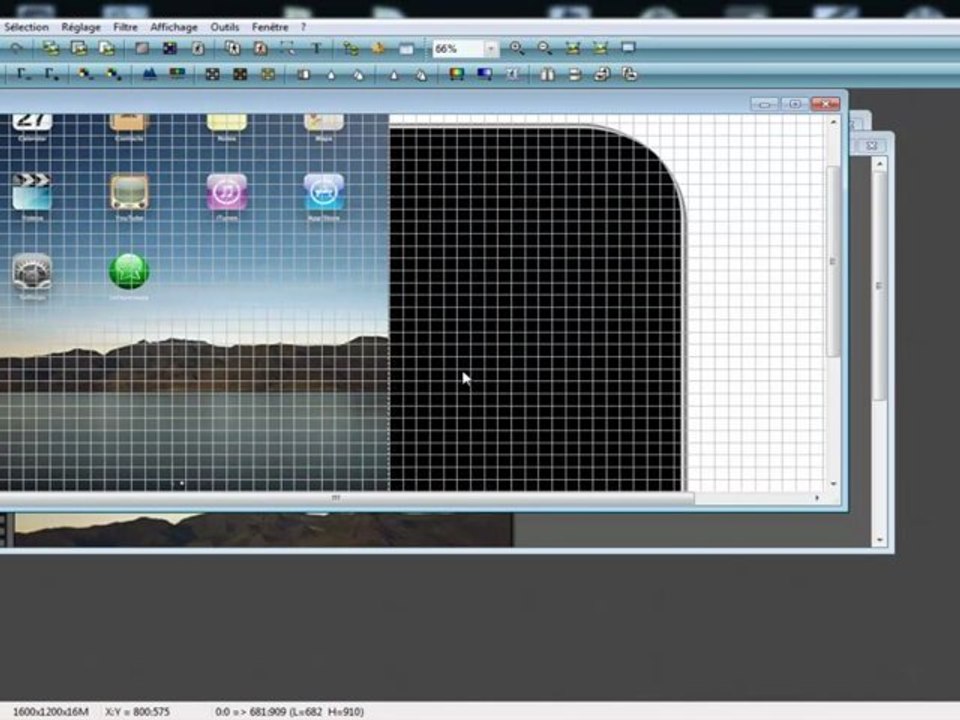Click the transparent color icon
Viewport: 960px width, 720px height.
[x=198, y=48]
